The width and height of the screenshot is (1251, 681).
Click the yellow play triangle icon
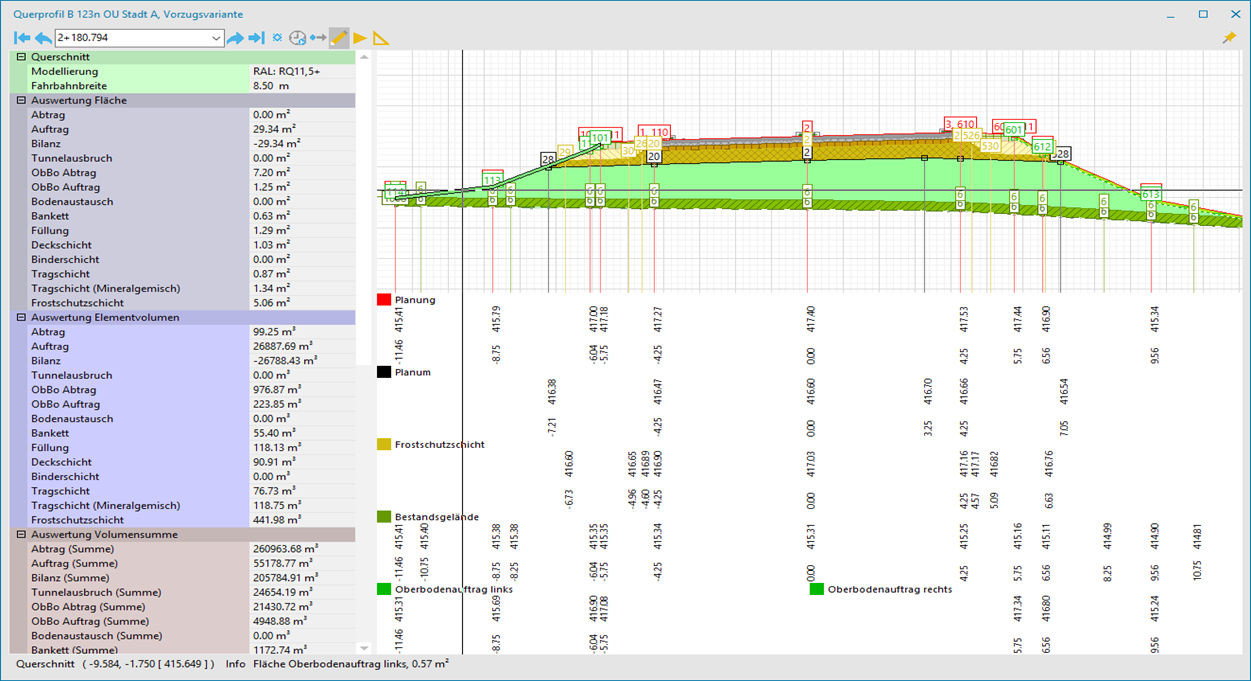pyautogui.click(x=360, y=38)
